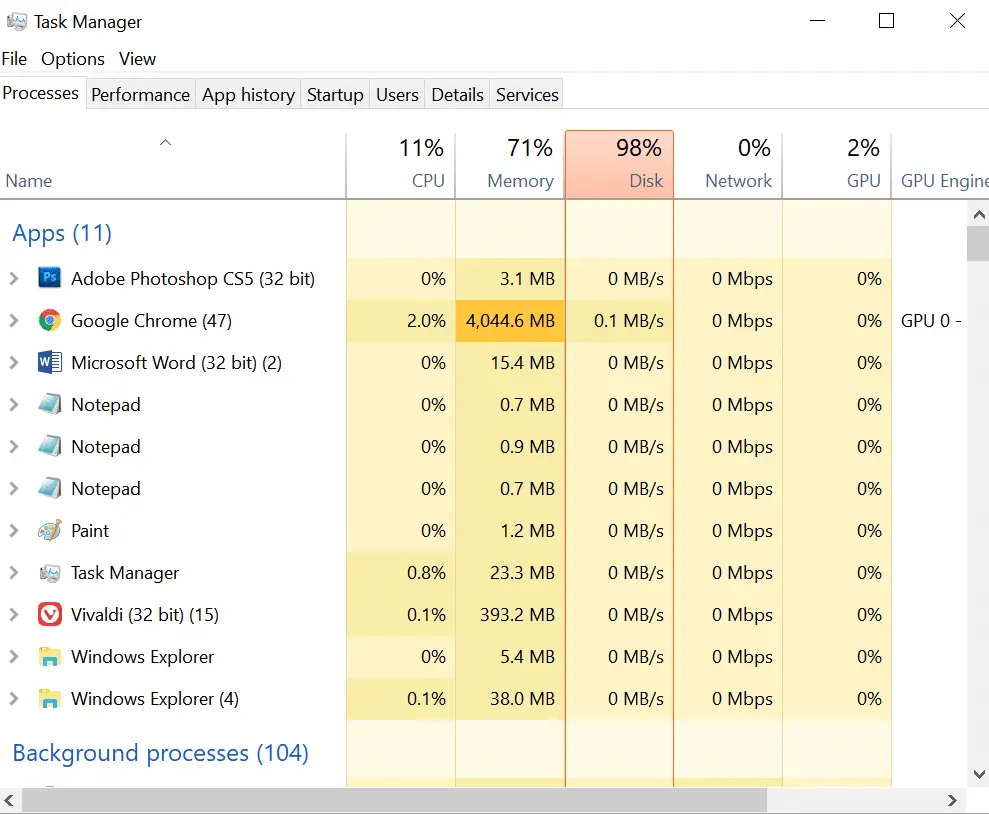Expand the Notepad row using 0.9 MB
The height and width of the screenshot is (814, 989).
[14, 446]
